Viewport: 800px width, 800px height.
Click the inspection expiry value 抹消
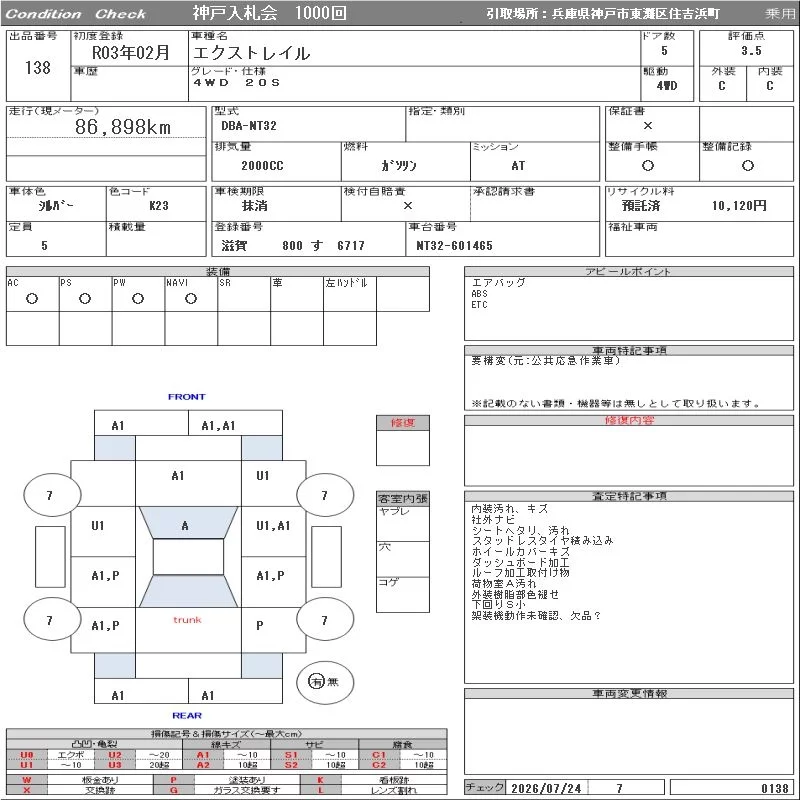255,206
